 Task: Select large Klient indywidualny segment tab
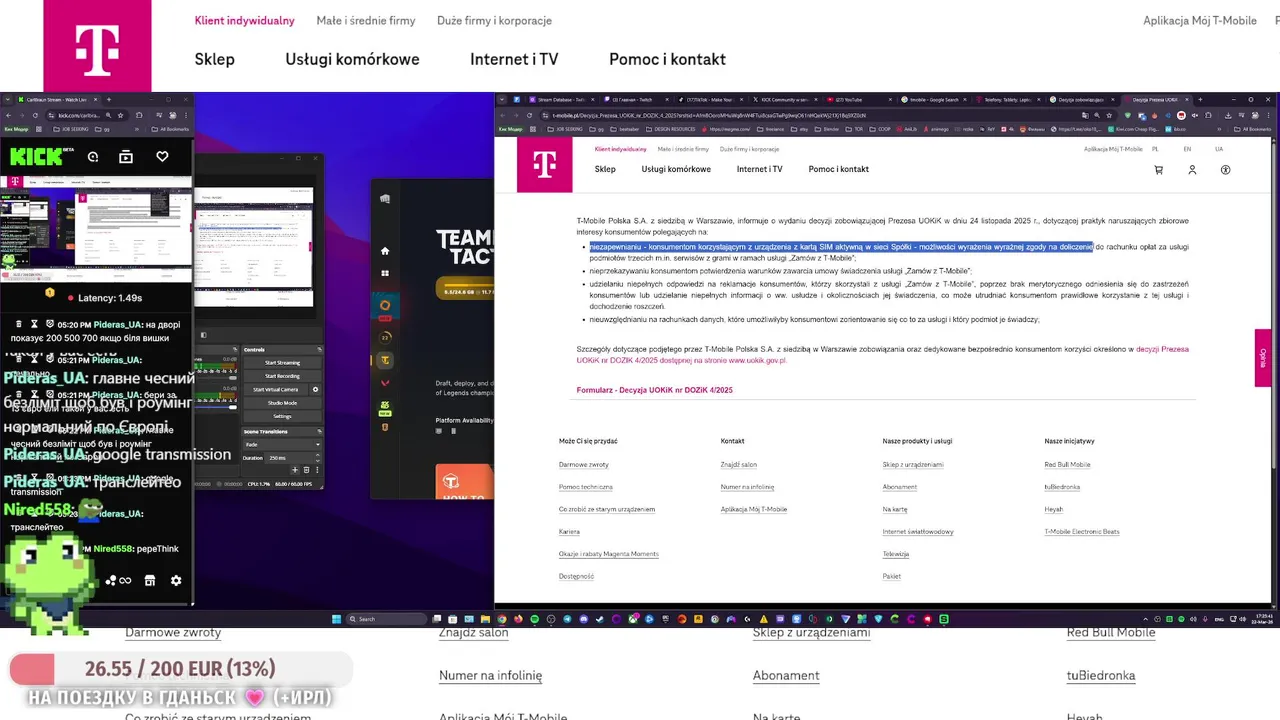pyautogui.click(x=244, y=20)
